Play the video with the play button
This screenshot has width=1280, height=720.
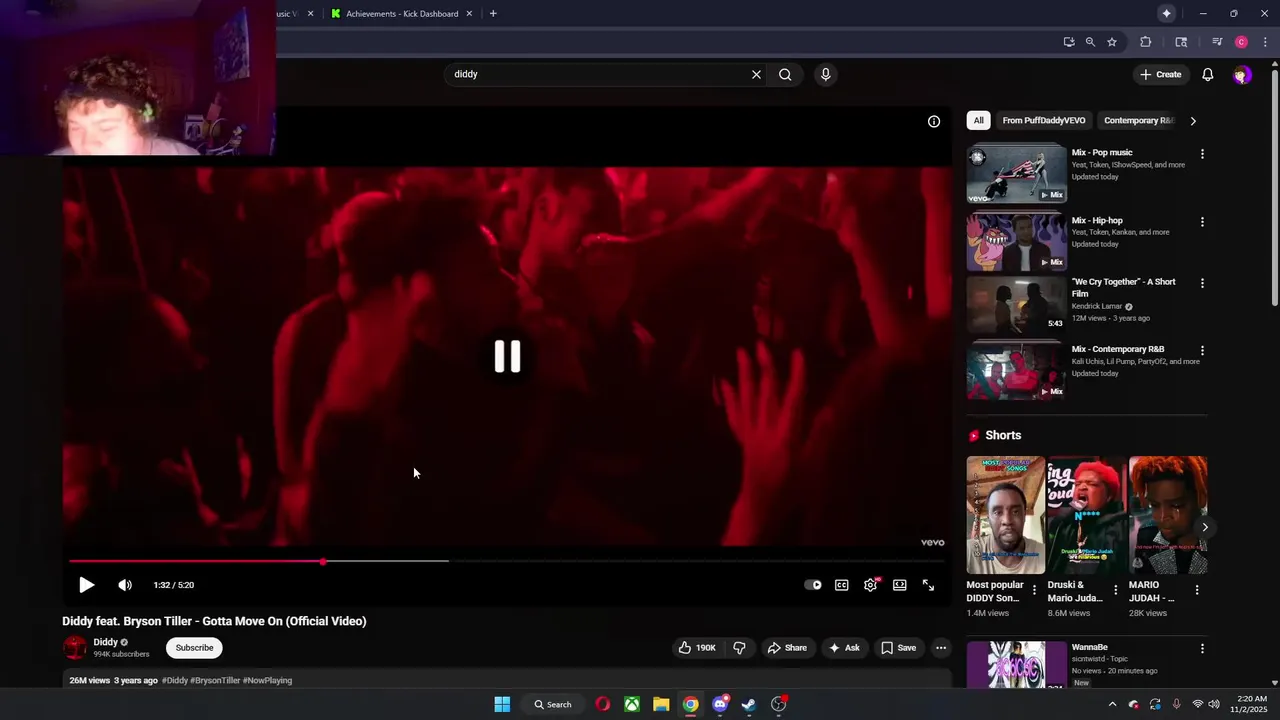pos(86,585)
